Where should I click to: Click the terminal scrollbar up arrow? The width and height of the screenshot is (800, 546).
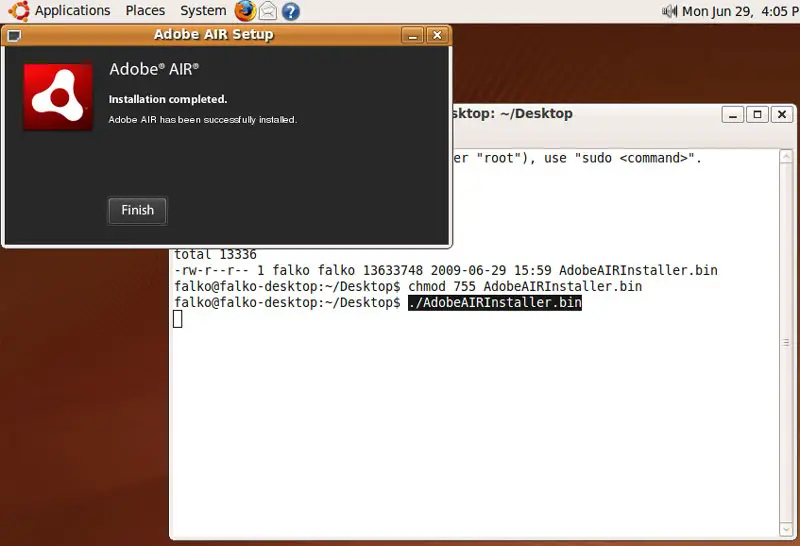tap(786, 156)
